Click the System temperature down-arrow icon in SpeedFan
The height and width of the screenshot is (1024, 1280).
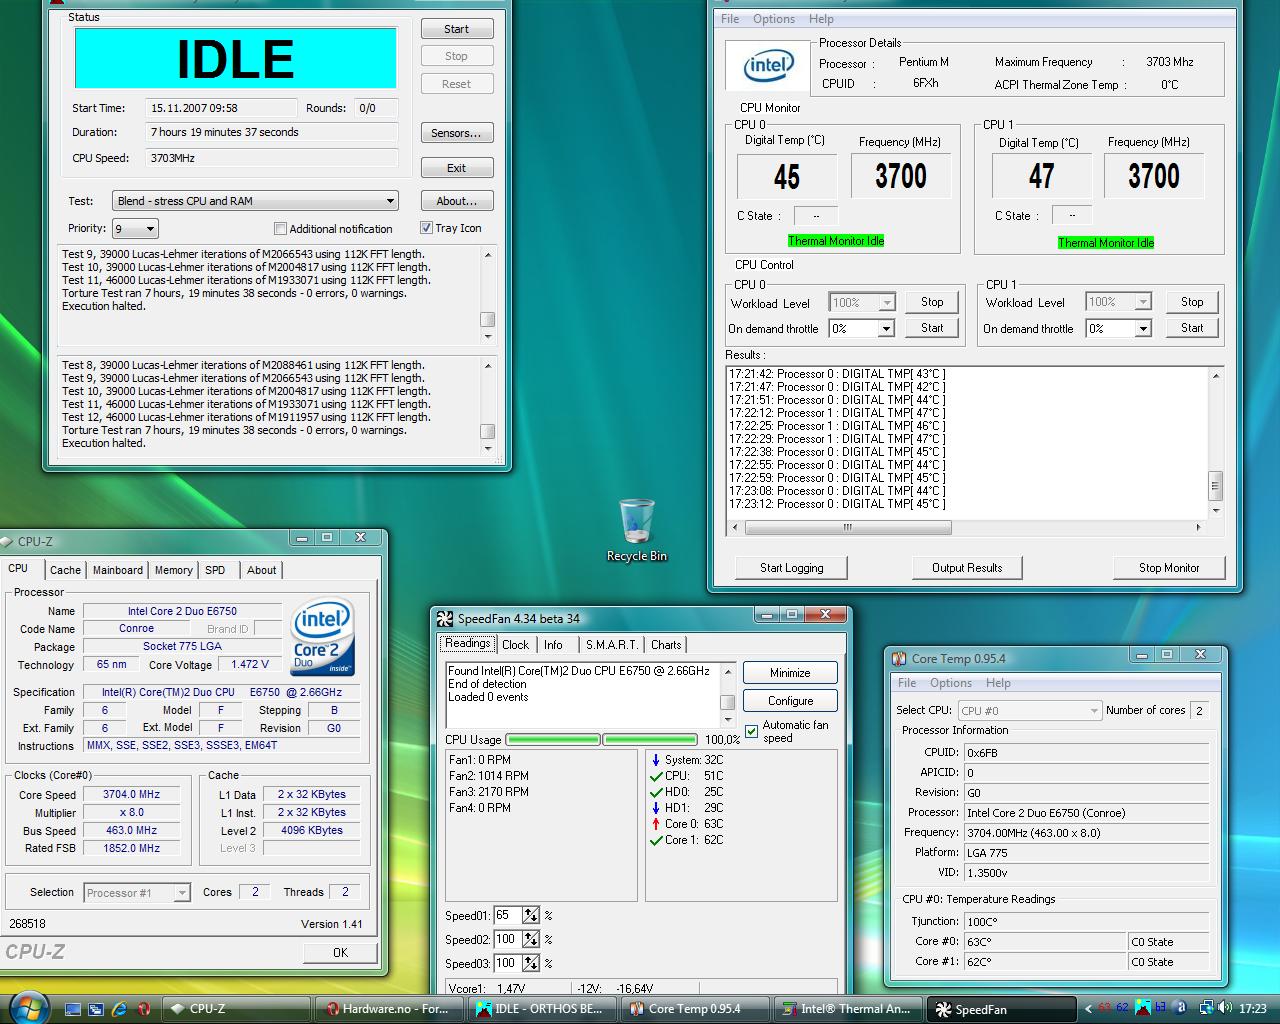656,760
